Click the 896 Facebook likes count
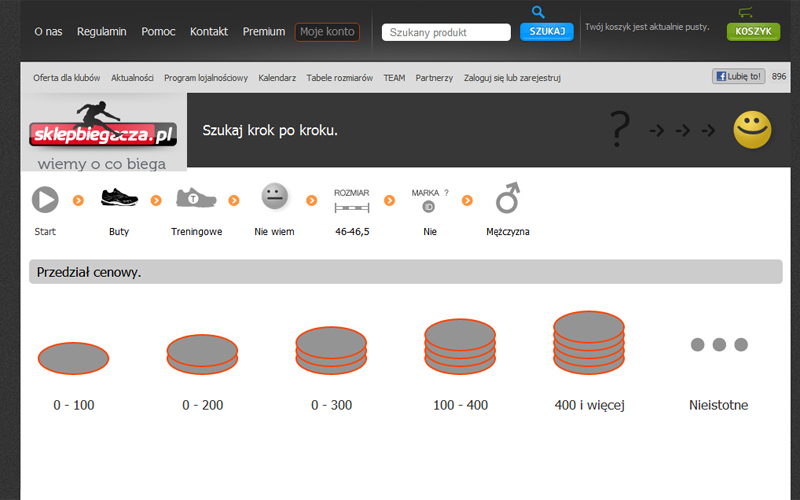Image resolution: width=800 pixels, height=500 pixels. [x=779, y=77]
